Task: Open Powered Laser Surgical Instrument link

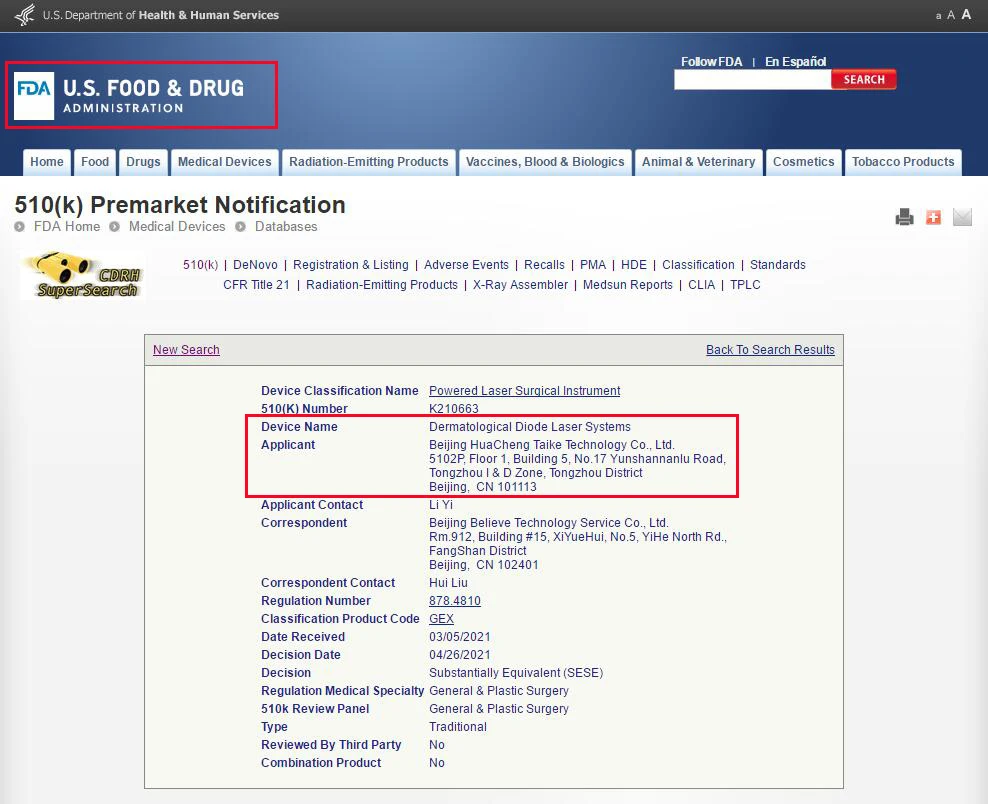Action: pos(524,391)
